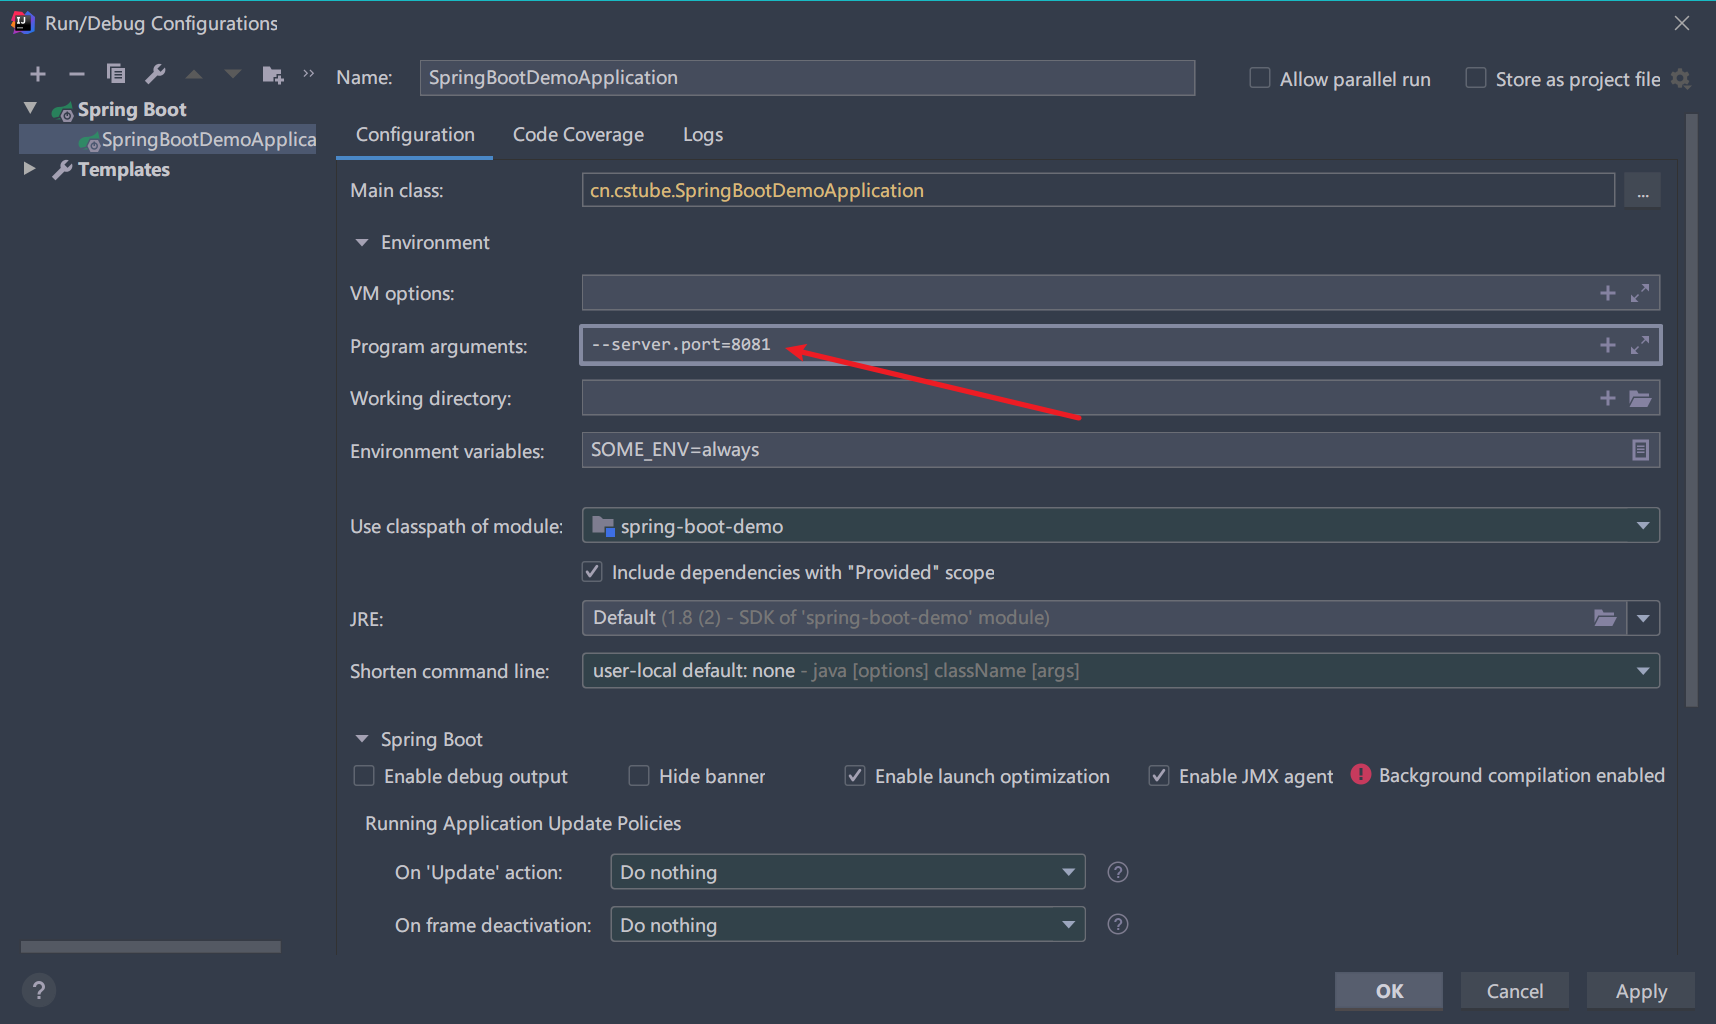
Task: Insert macro in Working directory
Action: point(1608,398)
